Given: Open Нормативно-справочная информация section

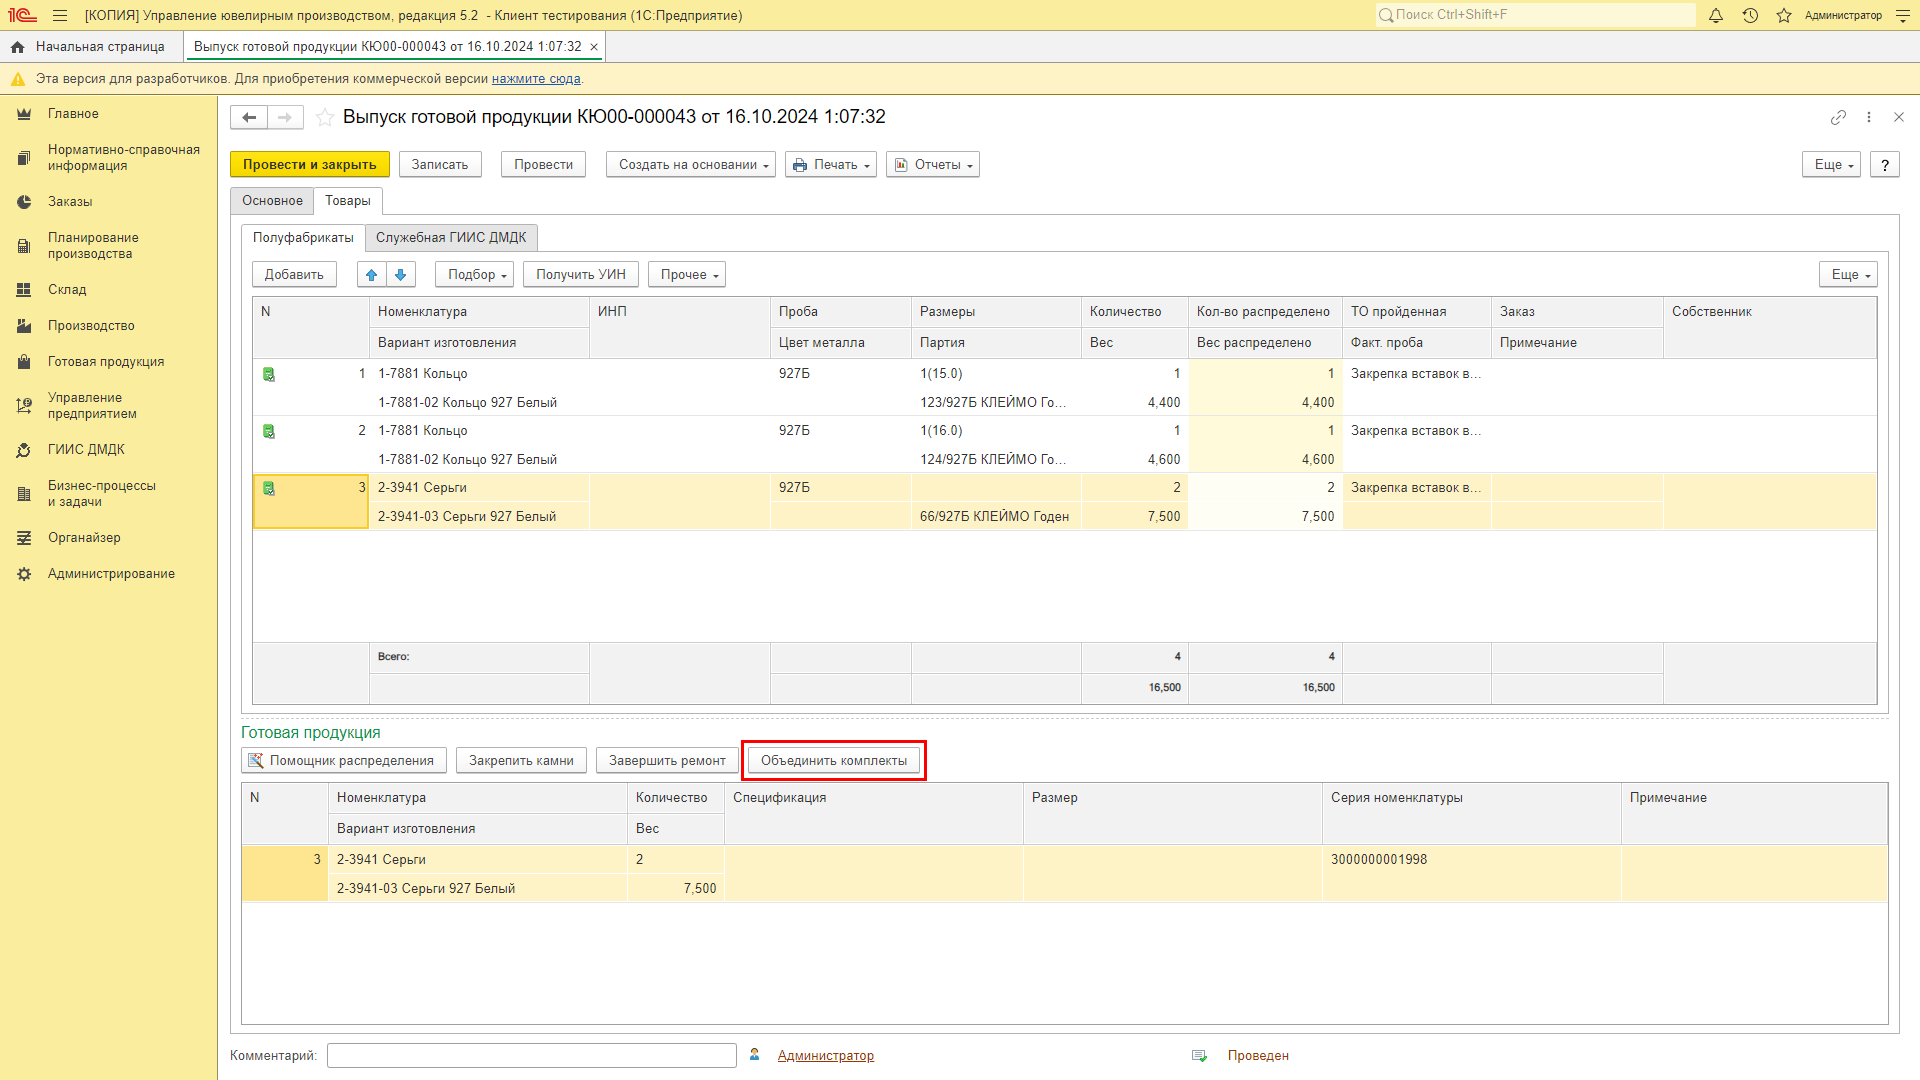Looking at the screenshot, I should click(123, 158).
